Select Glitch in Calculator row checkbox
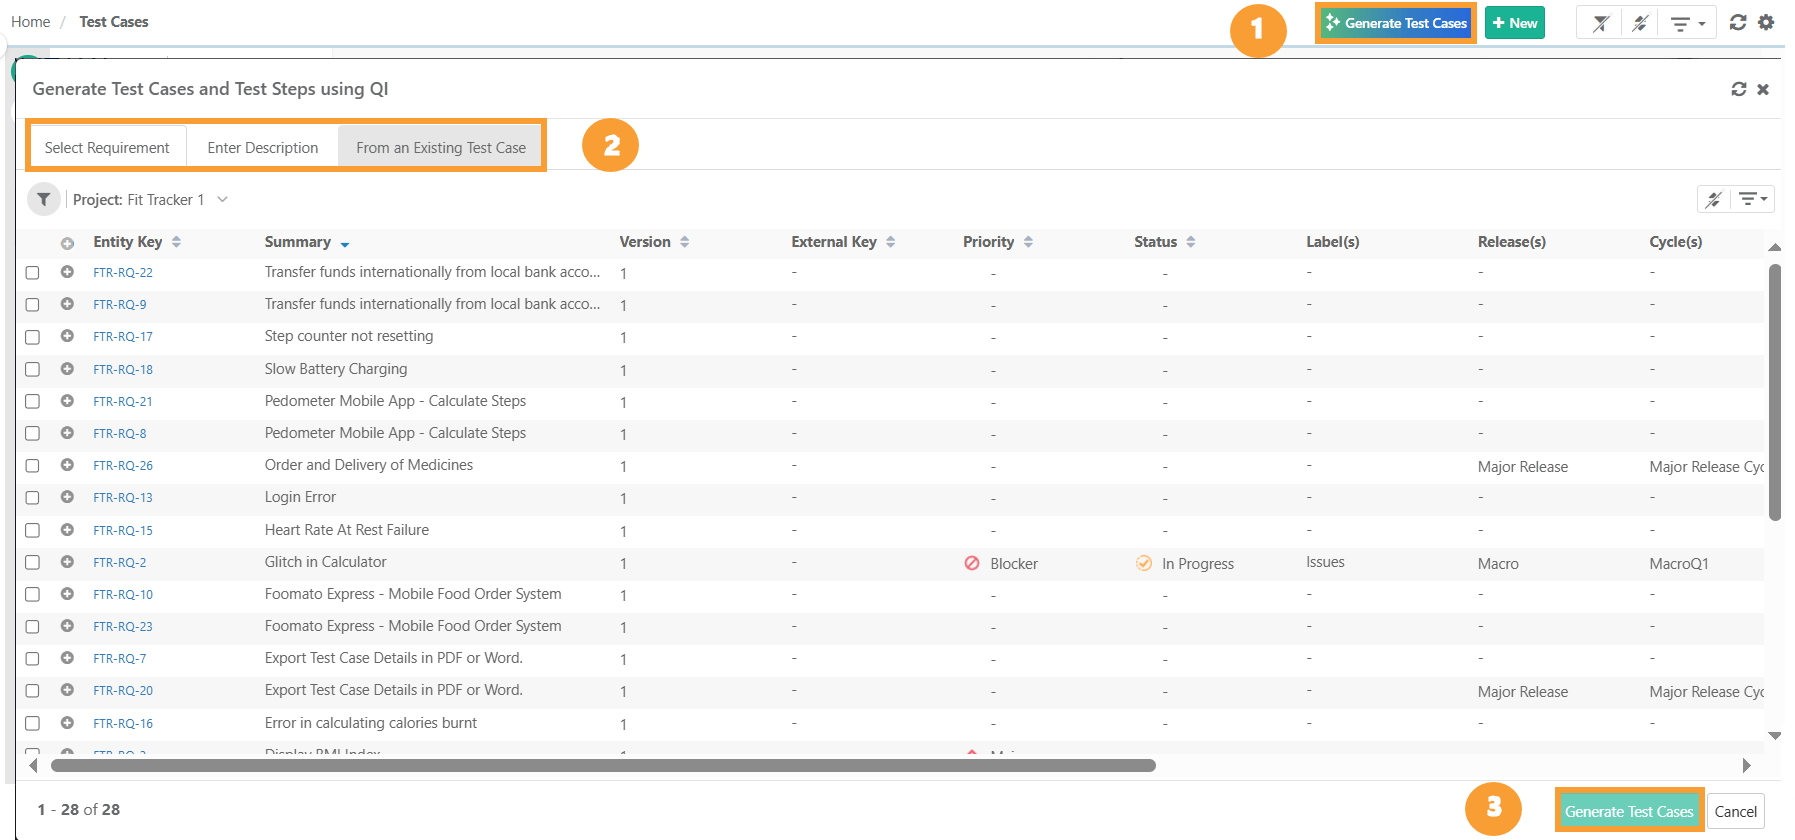 pos(32,563)
